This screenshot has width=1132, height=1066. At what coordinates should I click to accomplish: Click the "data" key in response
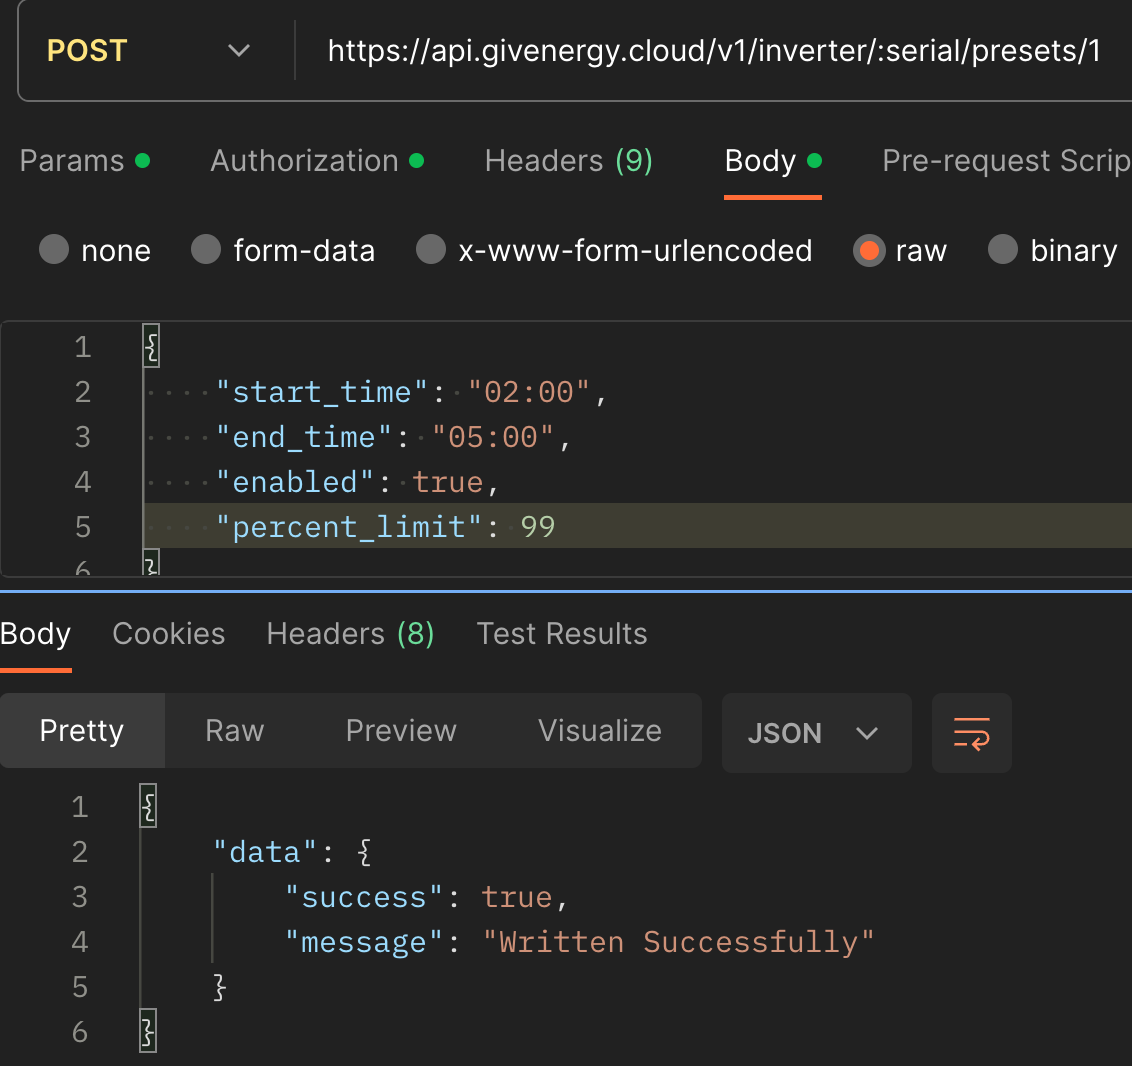coord(265,852)
